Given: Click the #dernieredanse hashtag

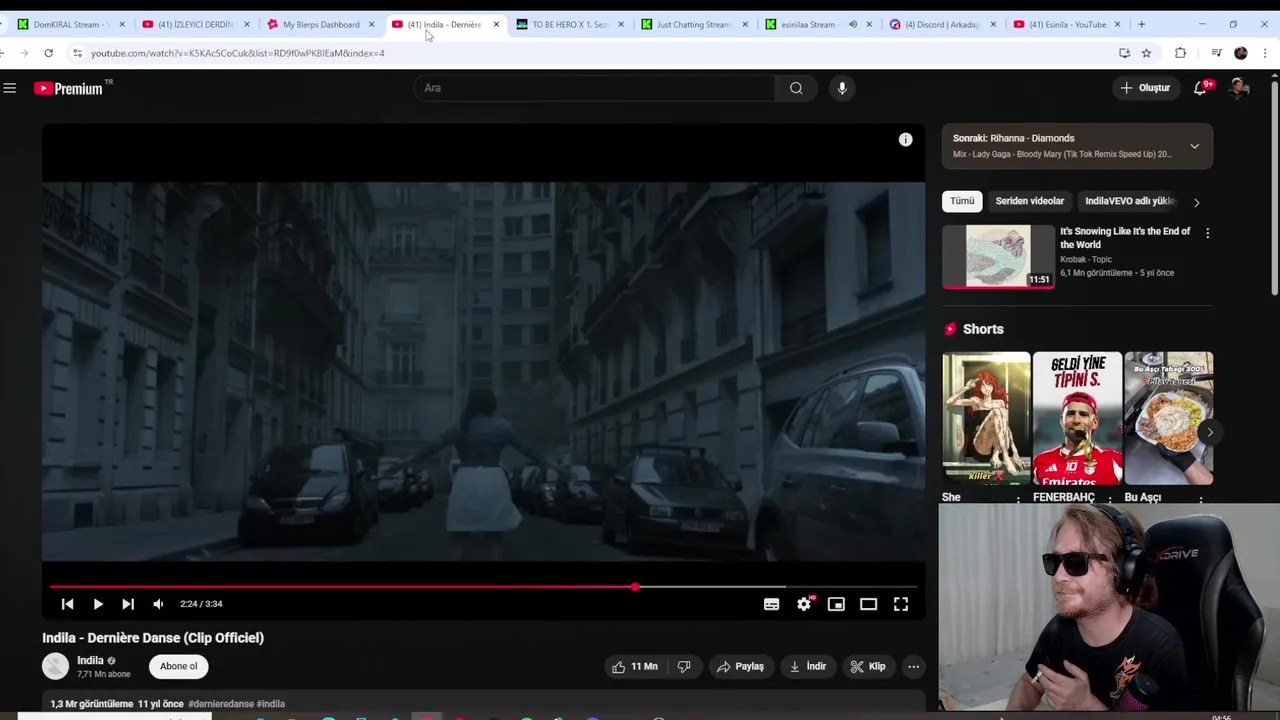Looking at the screenshot, I should [221, 704].
